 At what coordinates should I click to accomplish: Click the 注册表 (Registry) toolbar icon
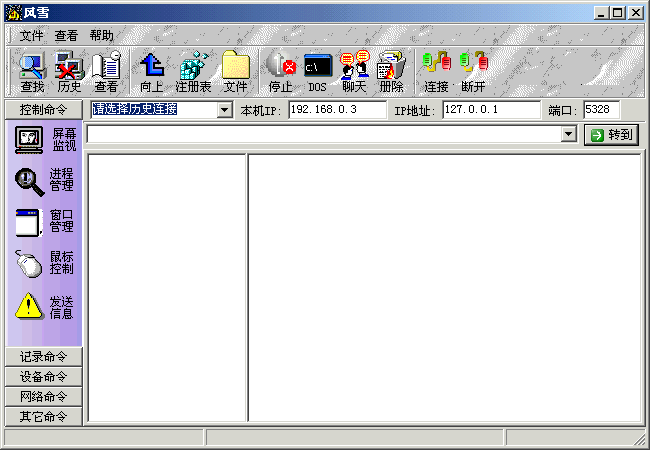(193, 72)
